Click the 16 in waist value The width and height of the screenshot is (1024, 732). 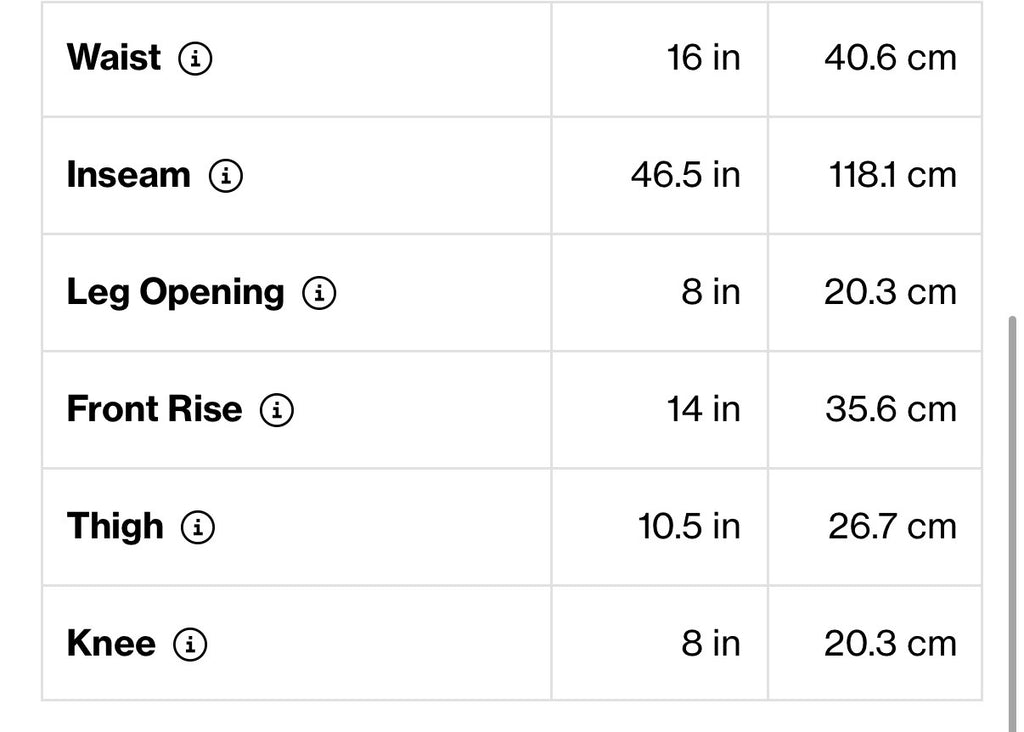pyautogui.click(x=703, y=57)
